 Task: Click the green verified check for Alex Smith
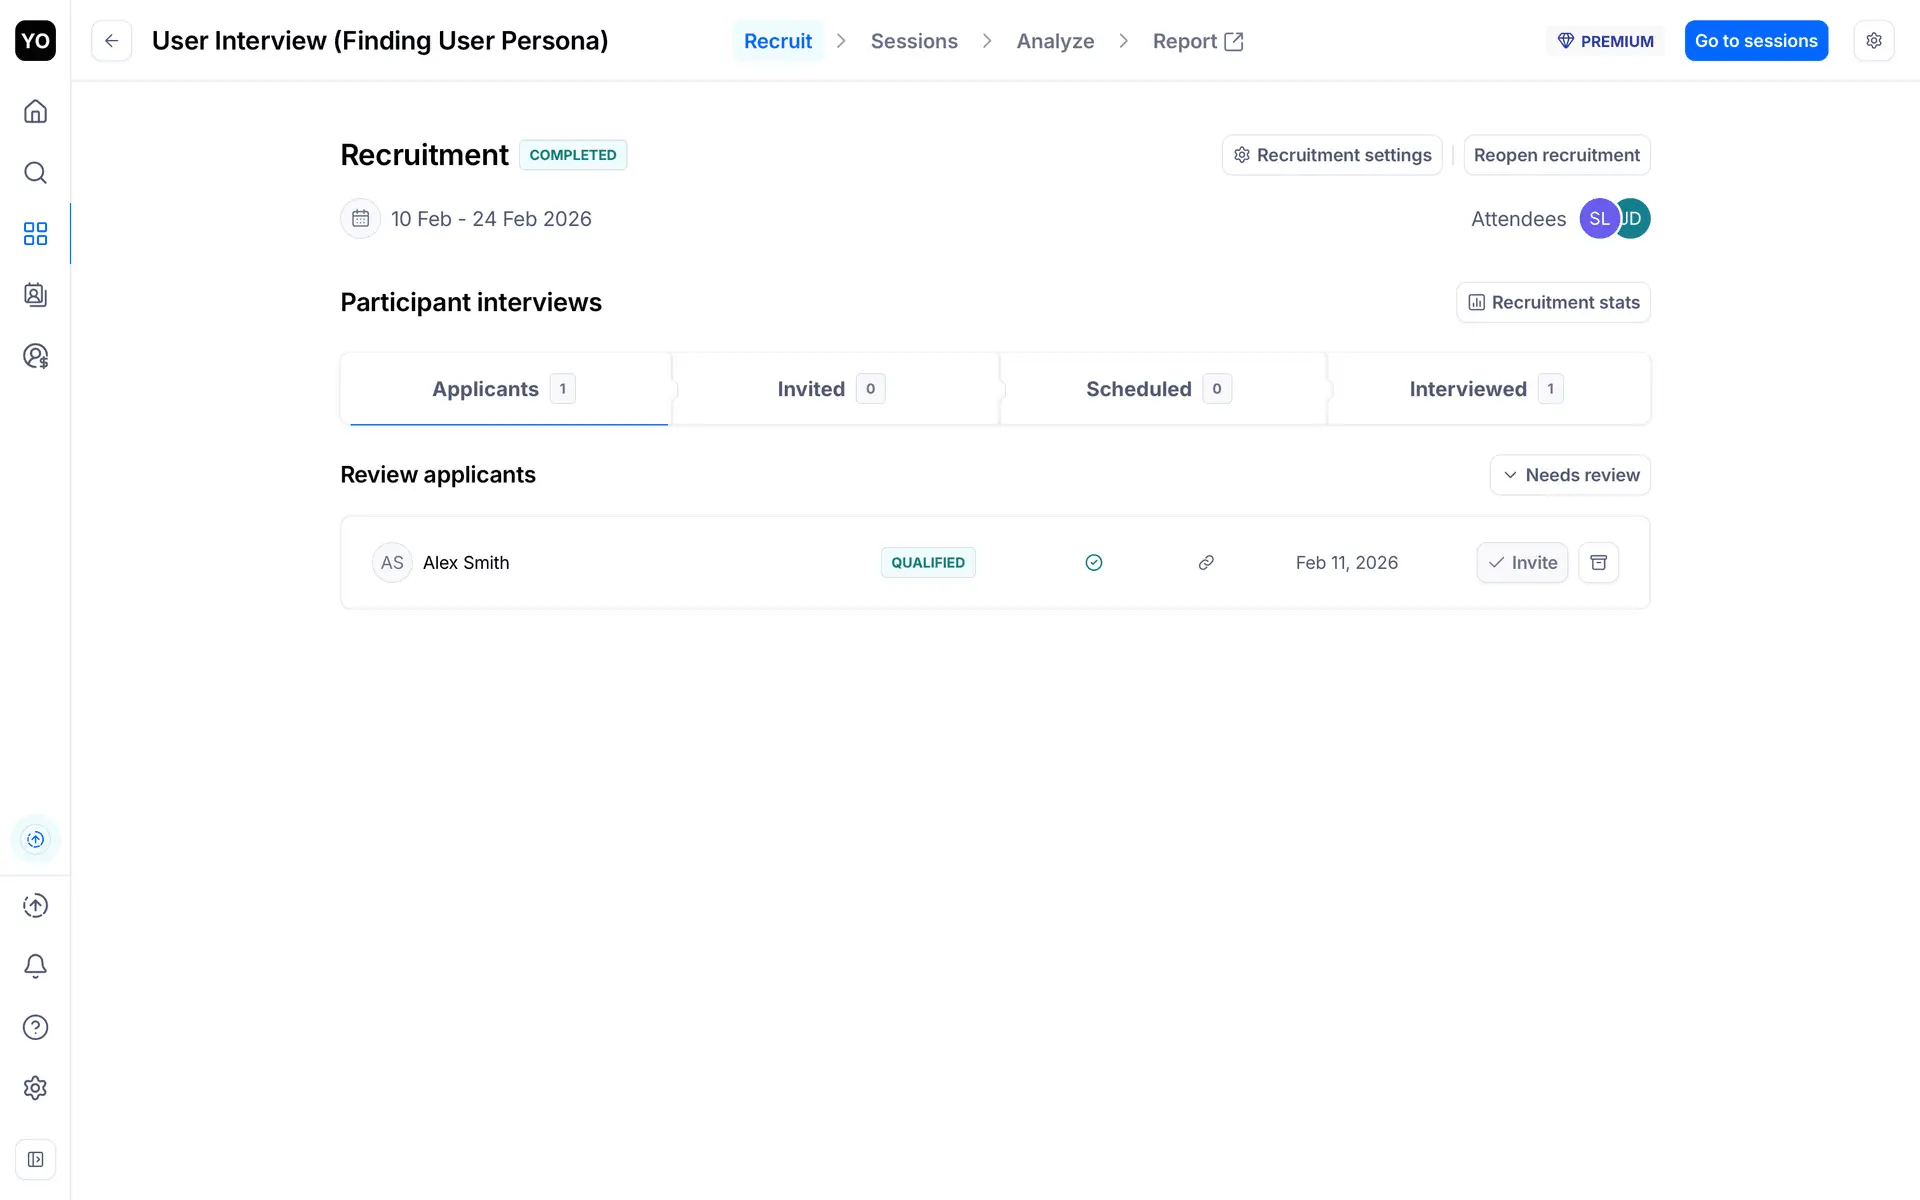pos(1094,563)
